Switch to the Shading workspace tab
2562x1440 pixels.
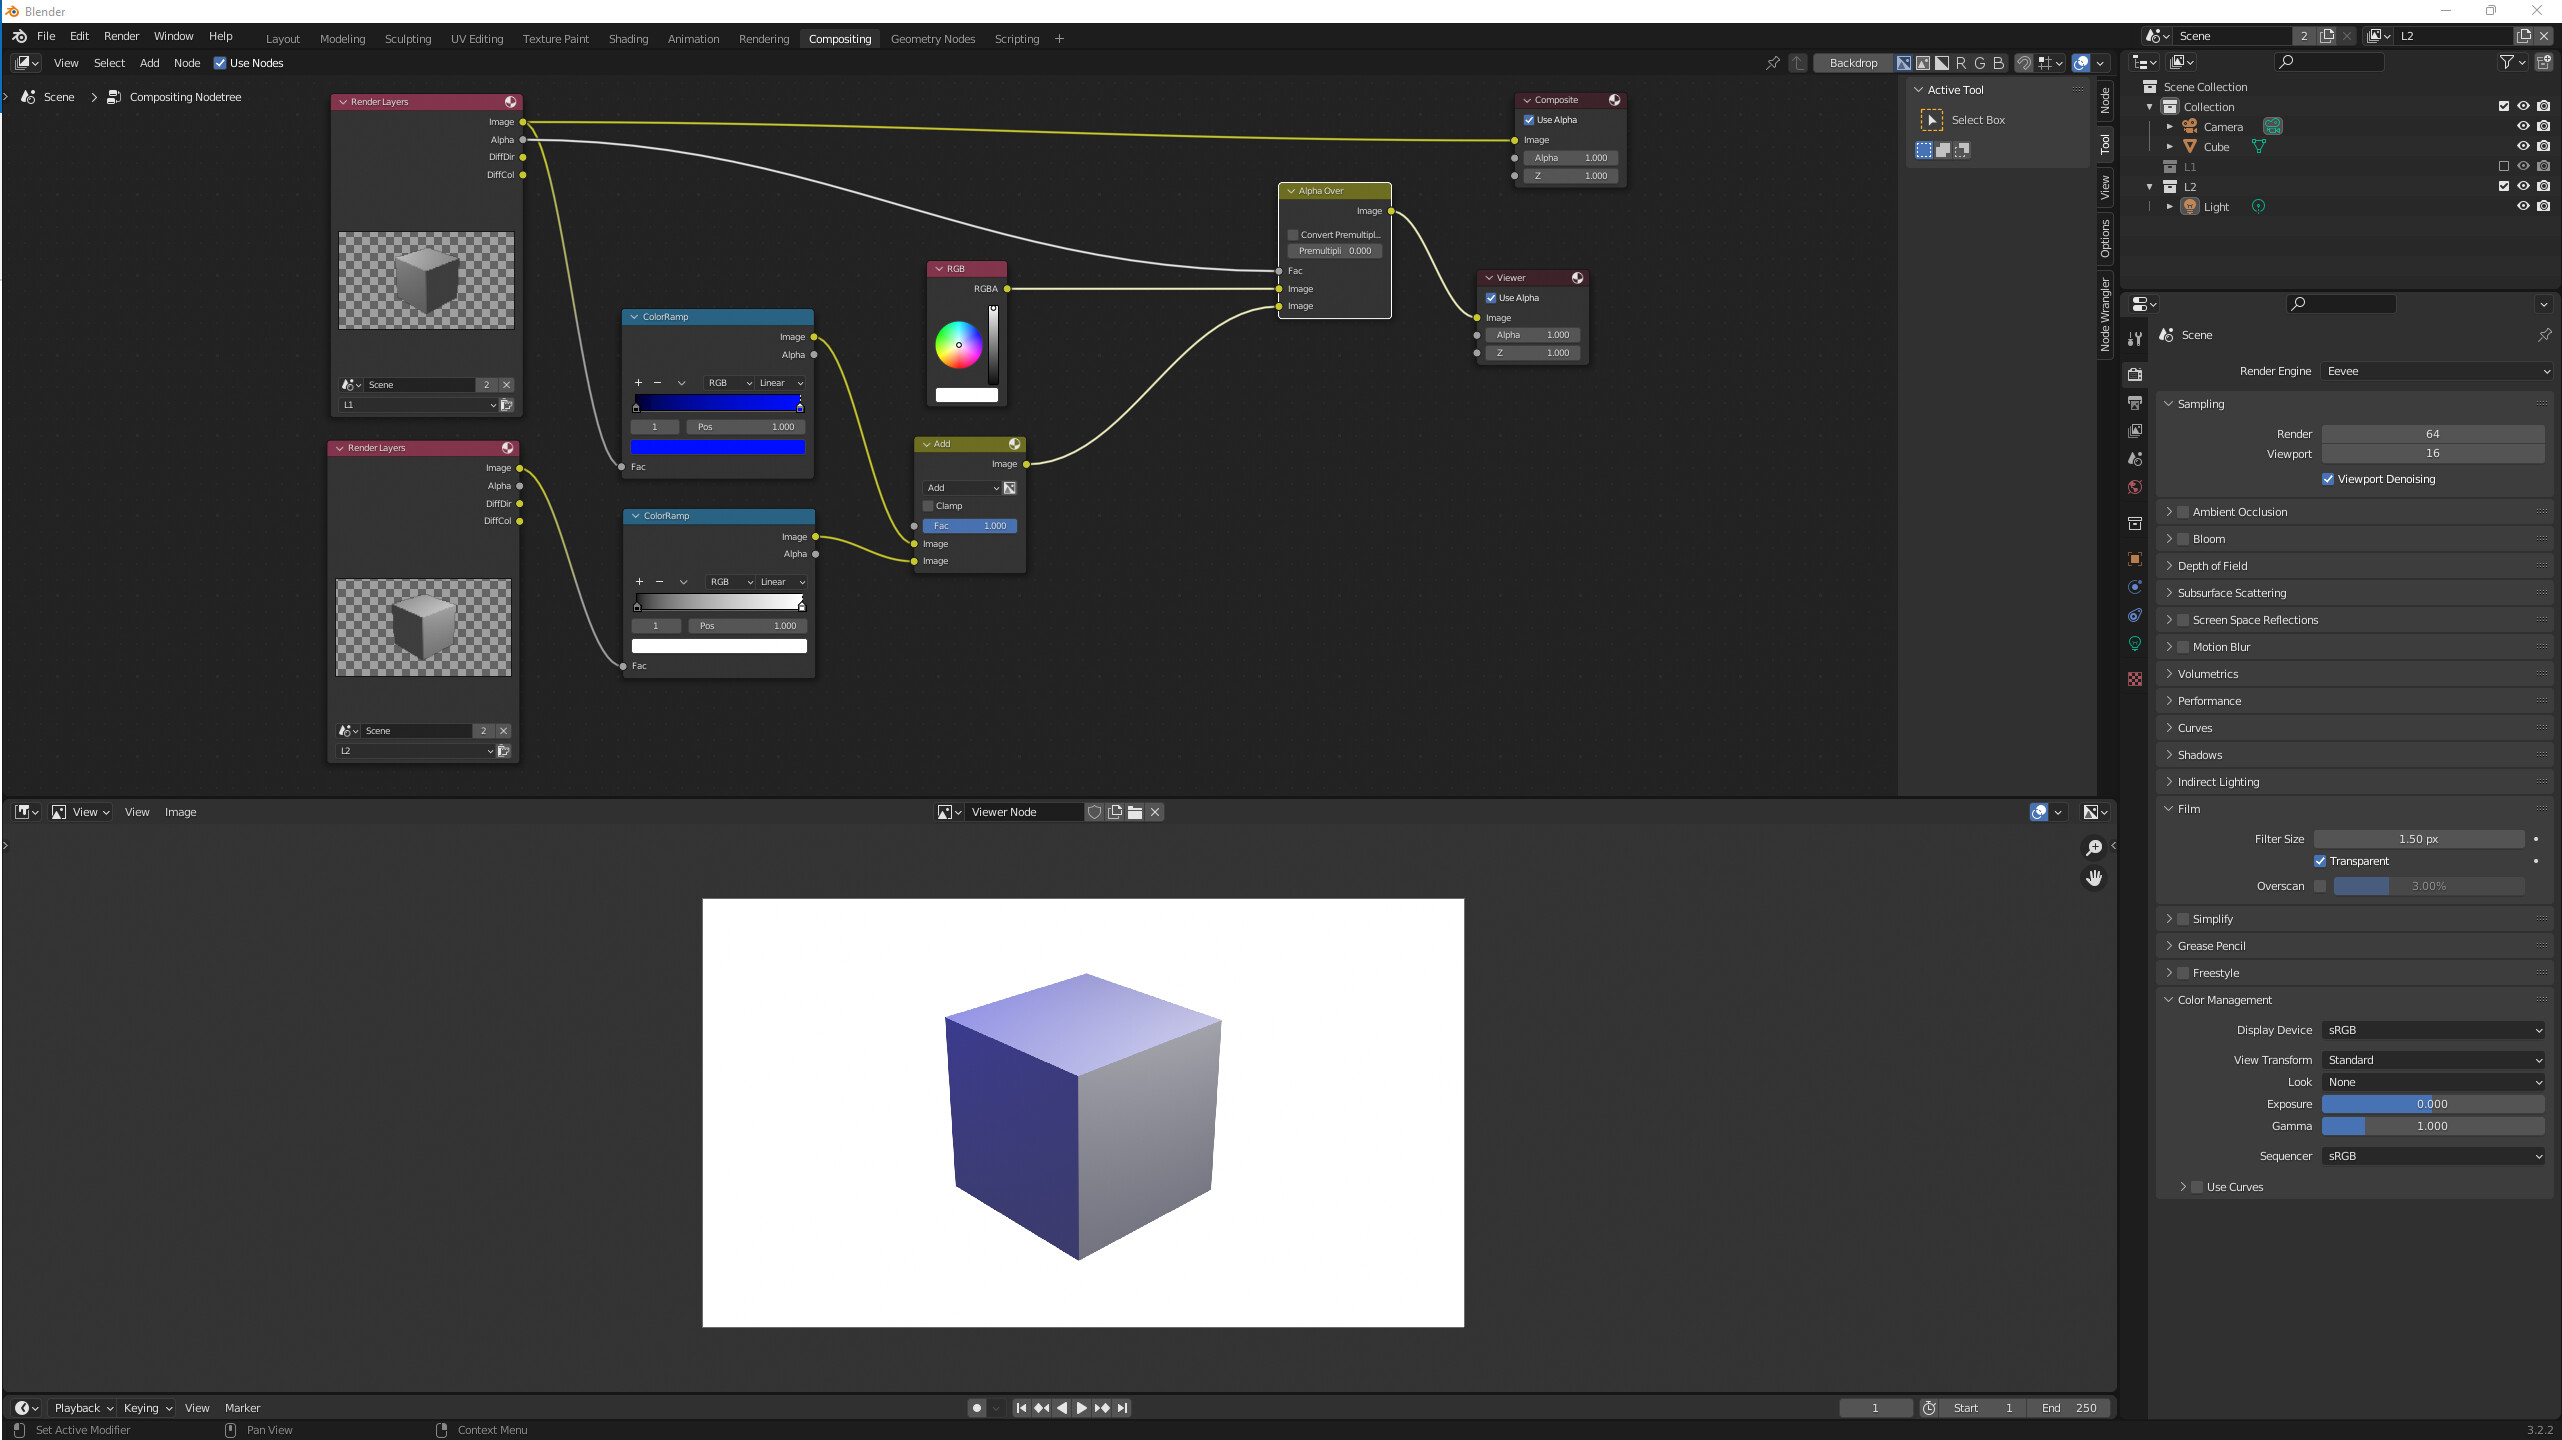pos(628,39)
